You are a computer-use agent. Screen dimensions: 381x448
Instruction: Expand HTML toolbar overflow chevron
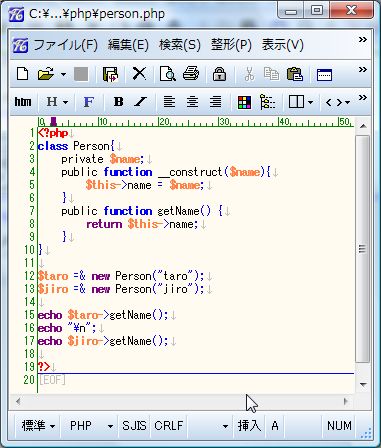tap(363, 98)
